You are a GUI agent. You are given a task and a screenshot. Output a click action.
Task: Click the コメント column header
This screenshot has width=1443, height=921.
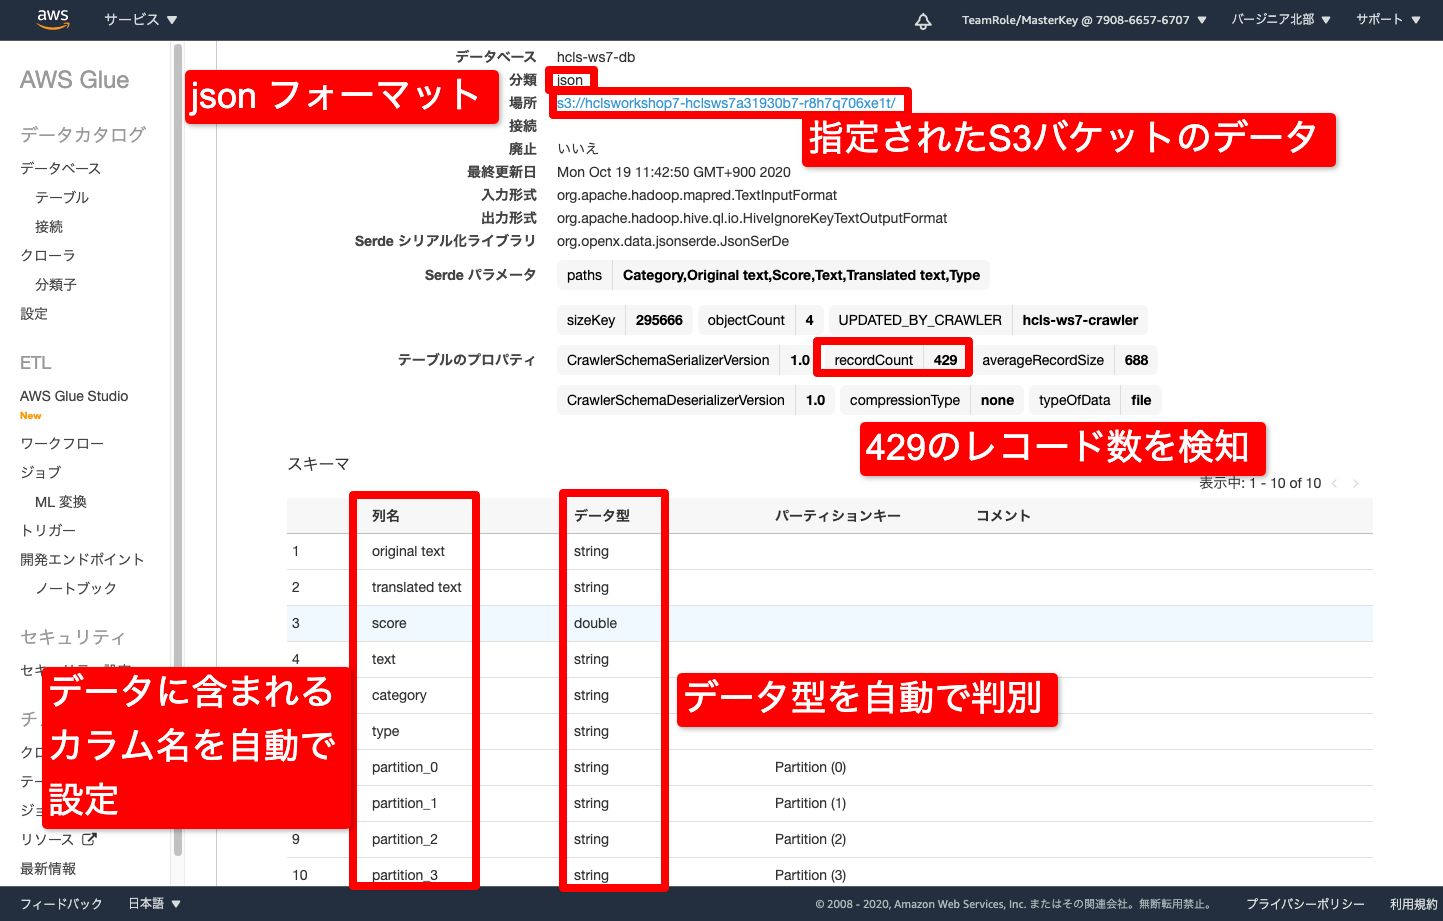point(1003,515)
